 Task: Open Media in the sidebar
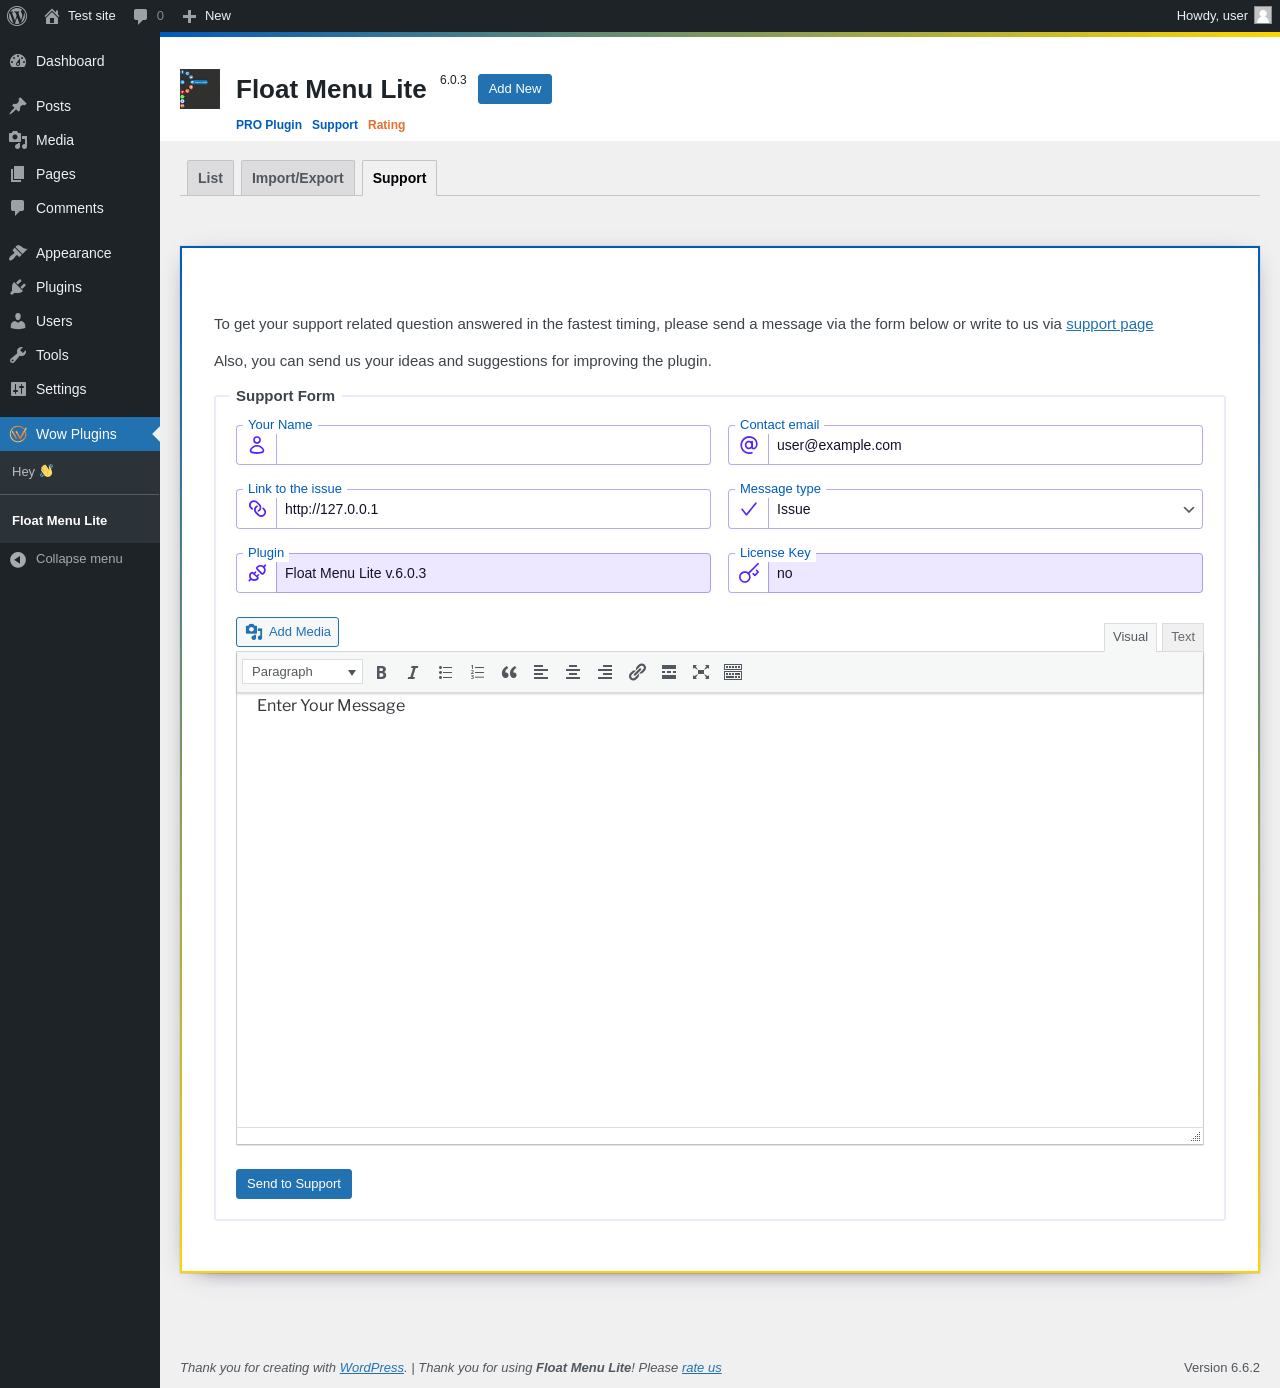[x=80, y=140]
